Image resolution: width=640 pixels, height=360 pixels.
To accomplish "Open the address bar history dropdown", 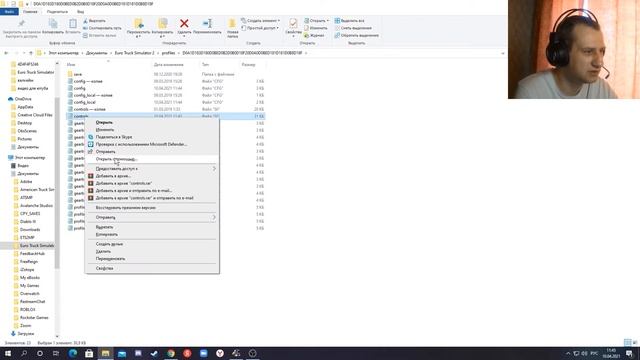I will (502, 53).
